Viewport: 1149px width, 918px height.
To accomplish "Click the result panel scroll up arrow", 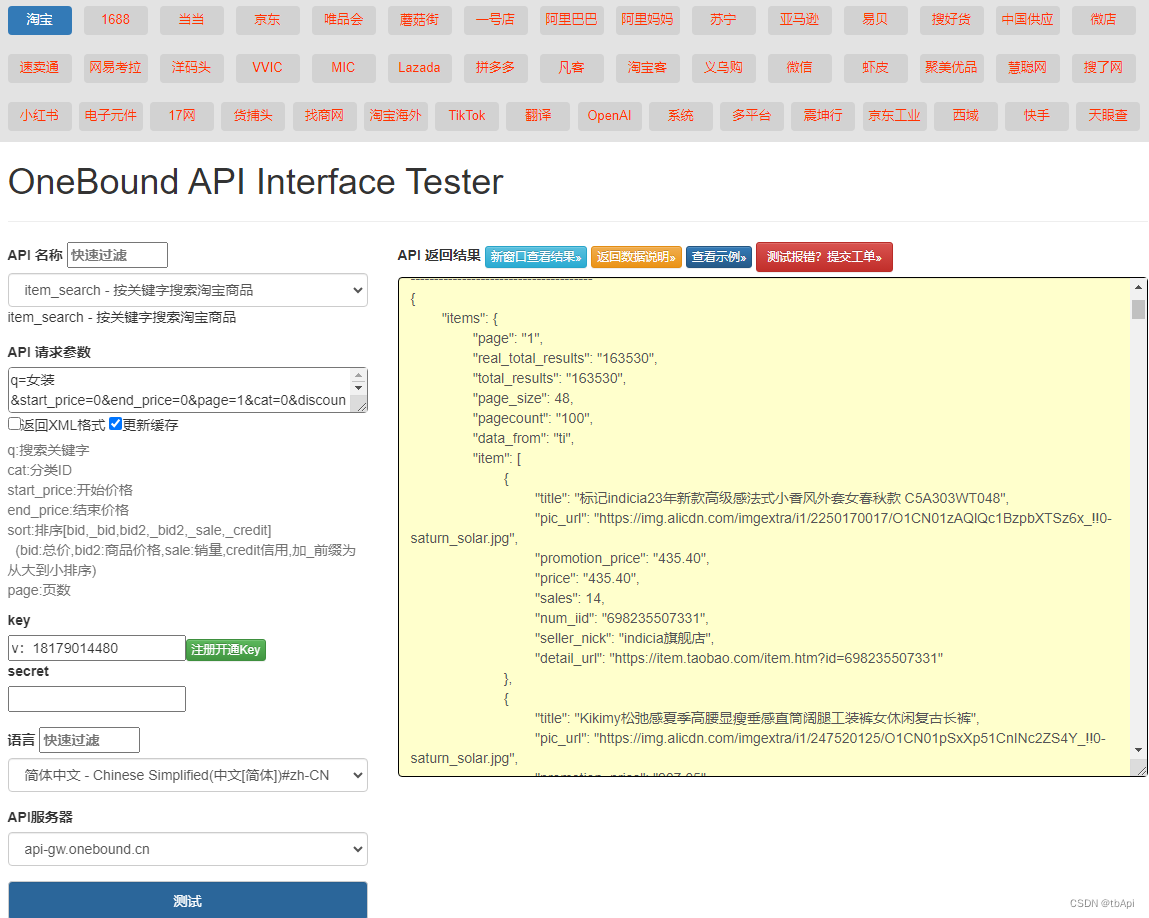I will pyautogui.click(x=1138, y=286).
